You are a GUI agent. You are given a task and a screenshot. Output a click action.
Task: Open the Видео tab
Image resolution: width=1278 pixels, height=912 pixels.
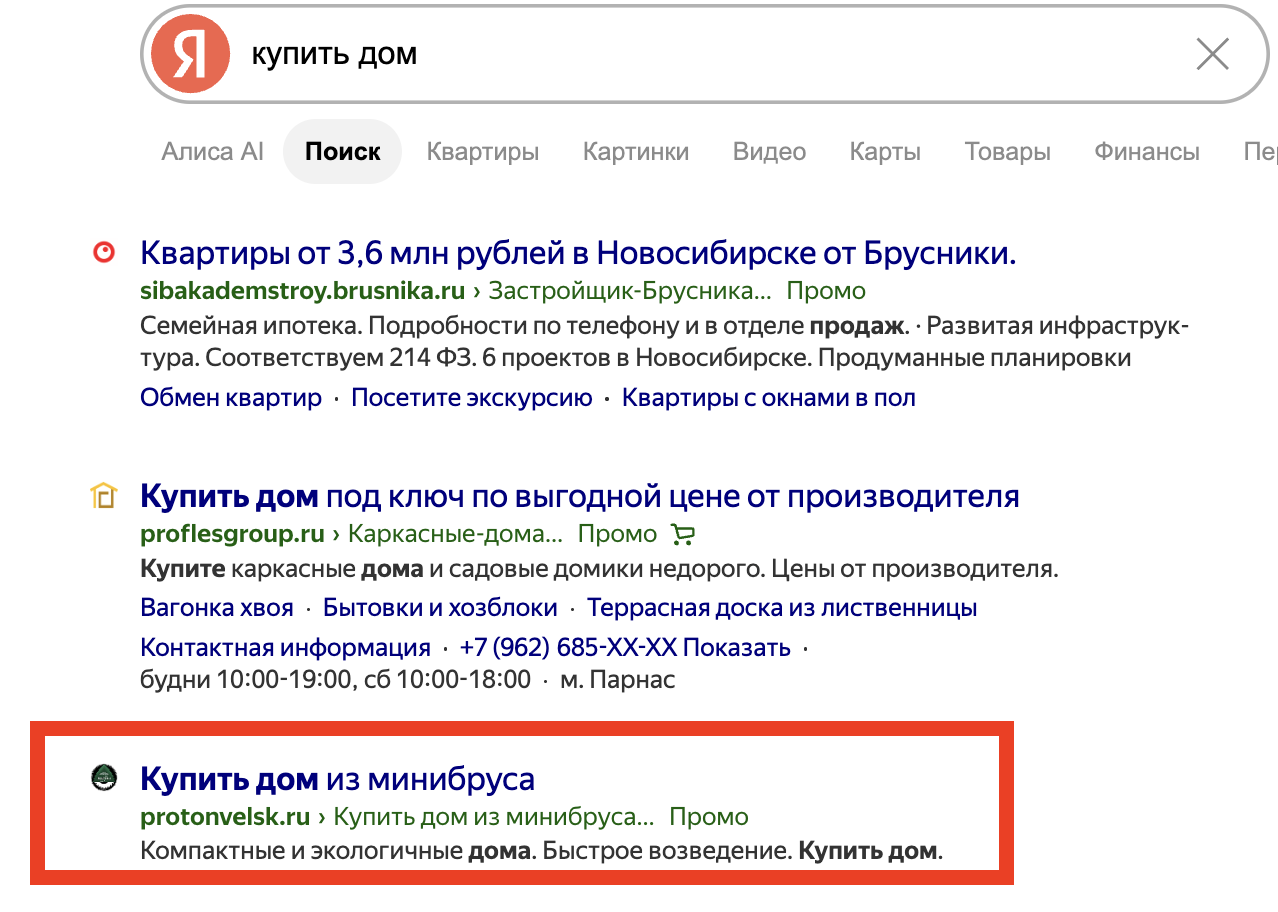[x=769, y=152]
